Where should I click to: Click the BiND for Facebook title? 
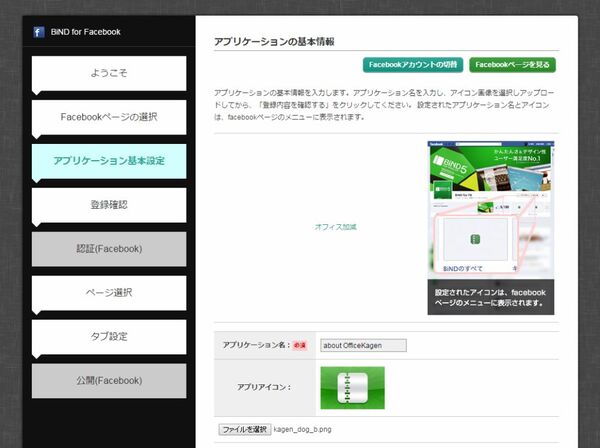(85, 32)
